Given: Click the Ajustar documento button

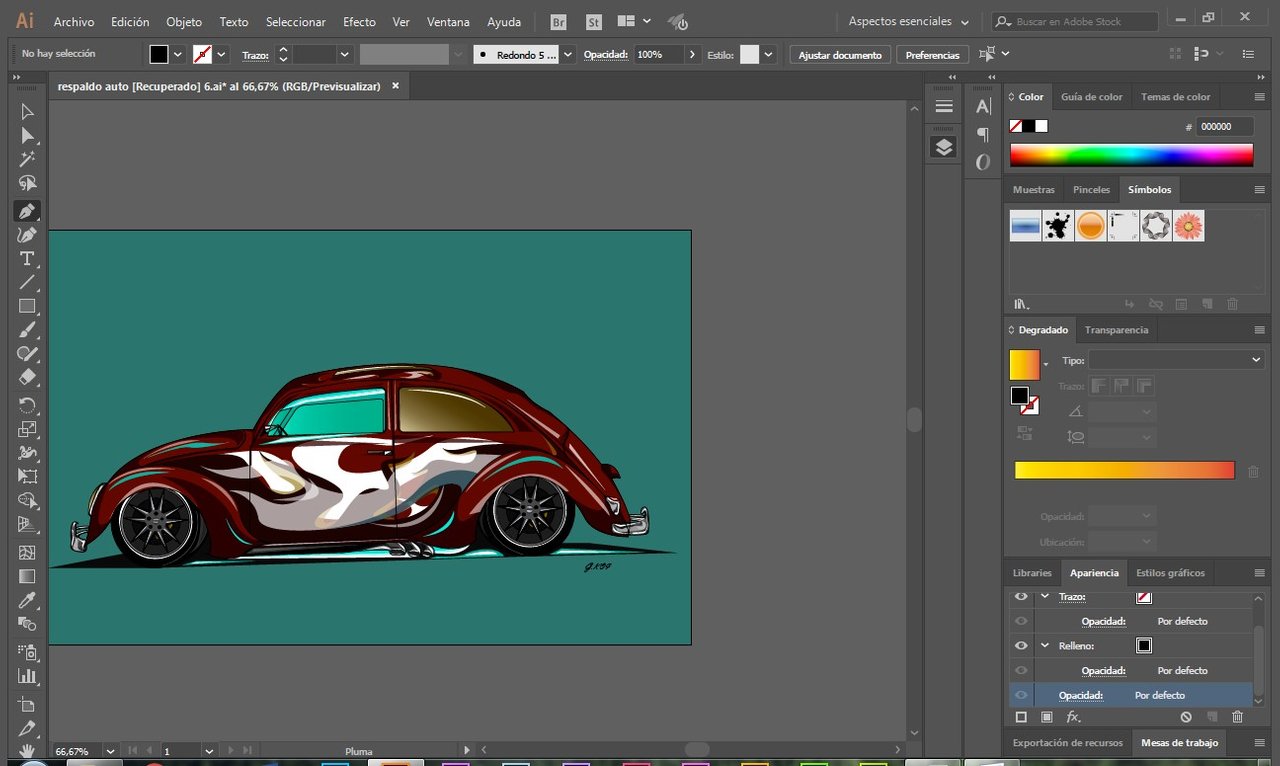Looking at the screenshot, I should 840,55.
